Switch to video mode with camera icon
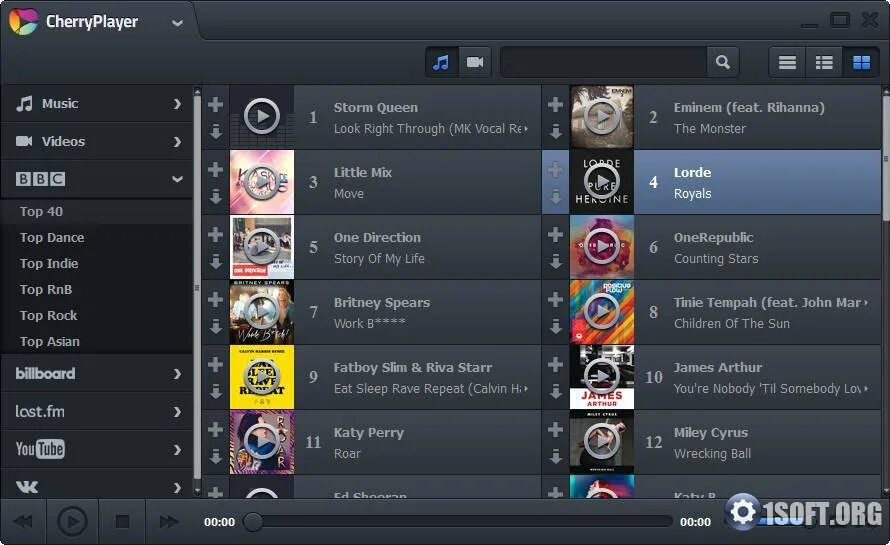This screenshot has width=890, height=545. click(475, 62)
